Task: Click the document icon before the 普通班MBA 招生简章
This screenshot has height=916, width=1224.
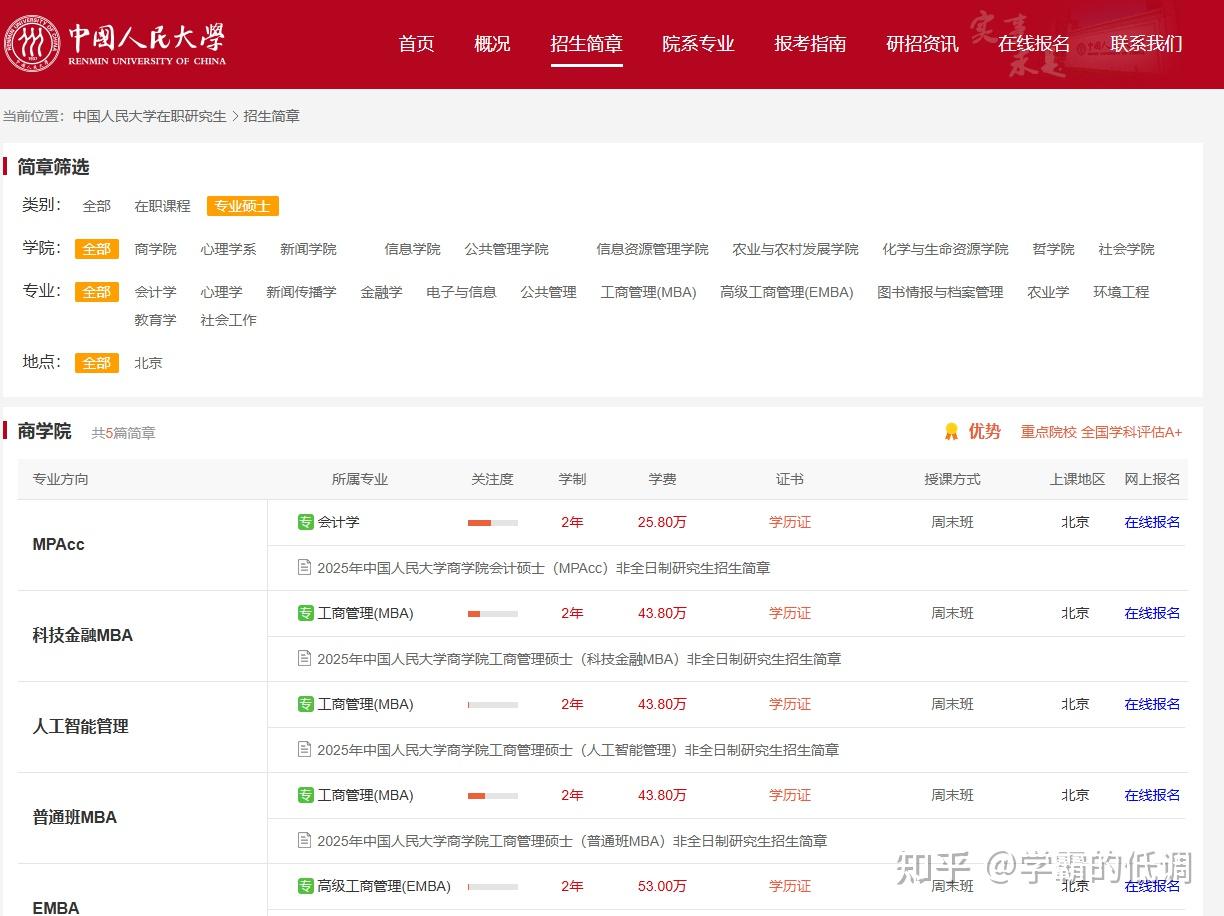Action: pyautogui.click(x=305, y=840)
